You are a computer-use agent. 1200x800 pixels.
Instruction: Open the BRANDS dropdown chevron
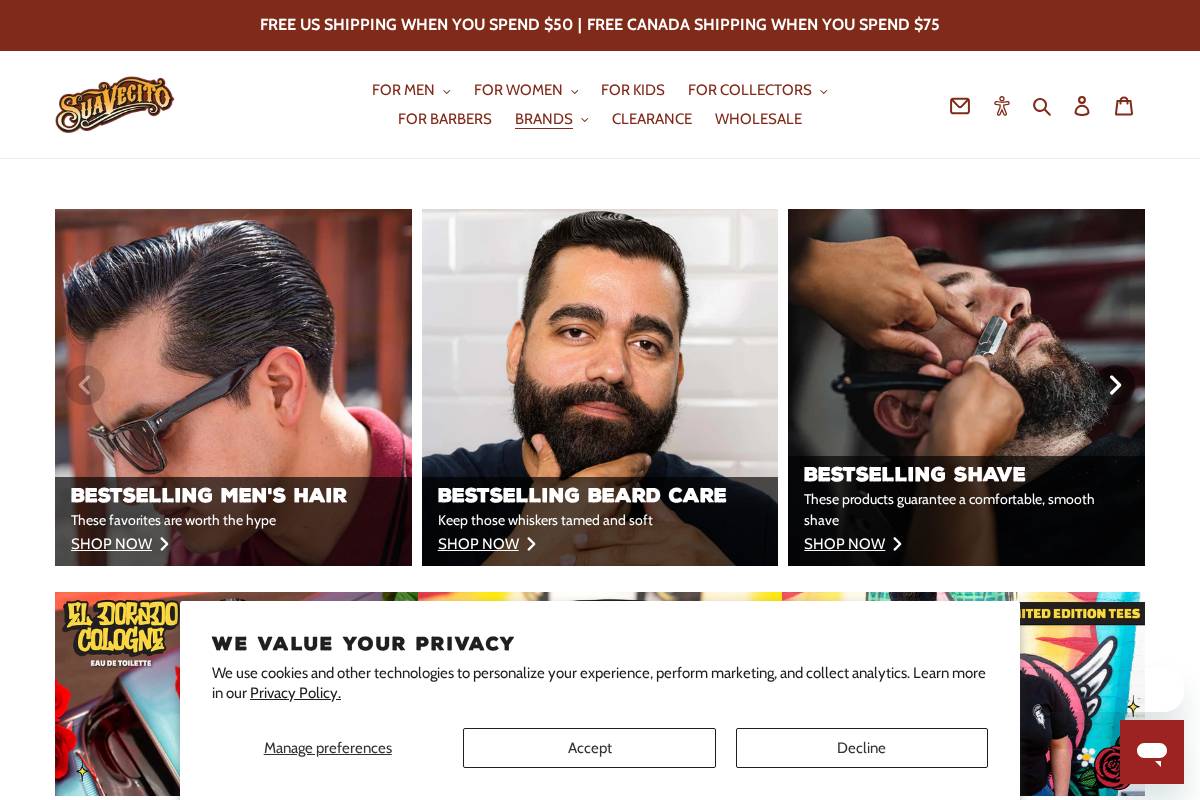tap(584, 119)
